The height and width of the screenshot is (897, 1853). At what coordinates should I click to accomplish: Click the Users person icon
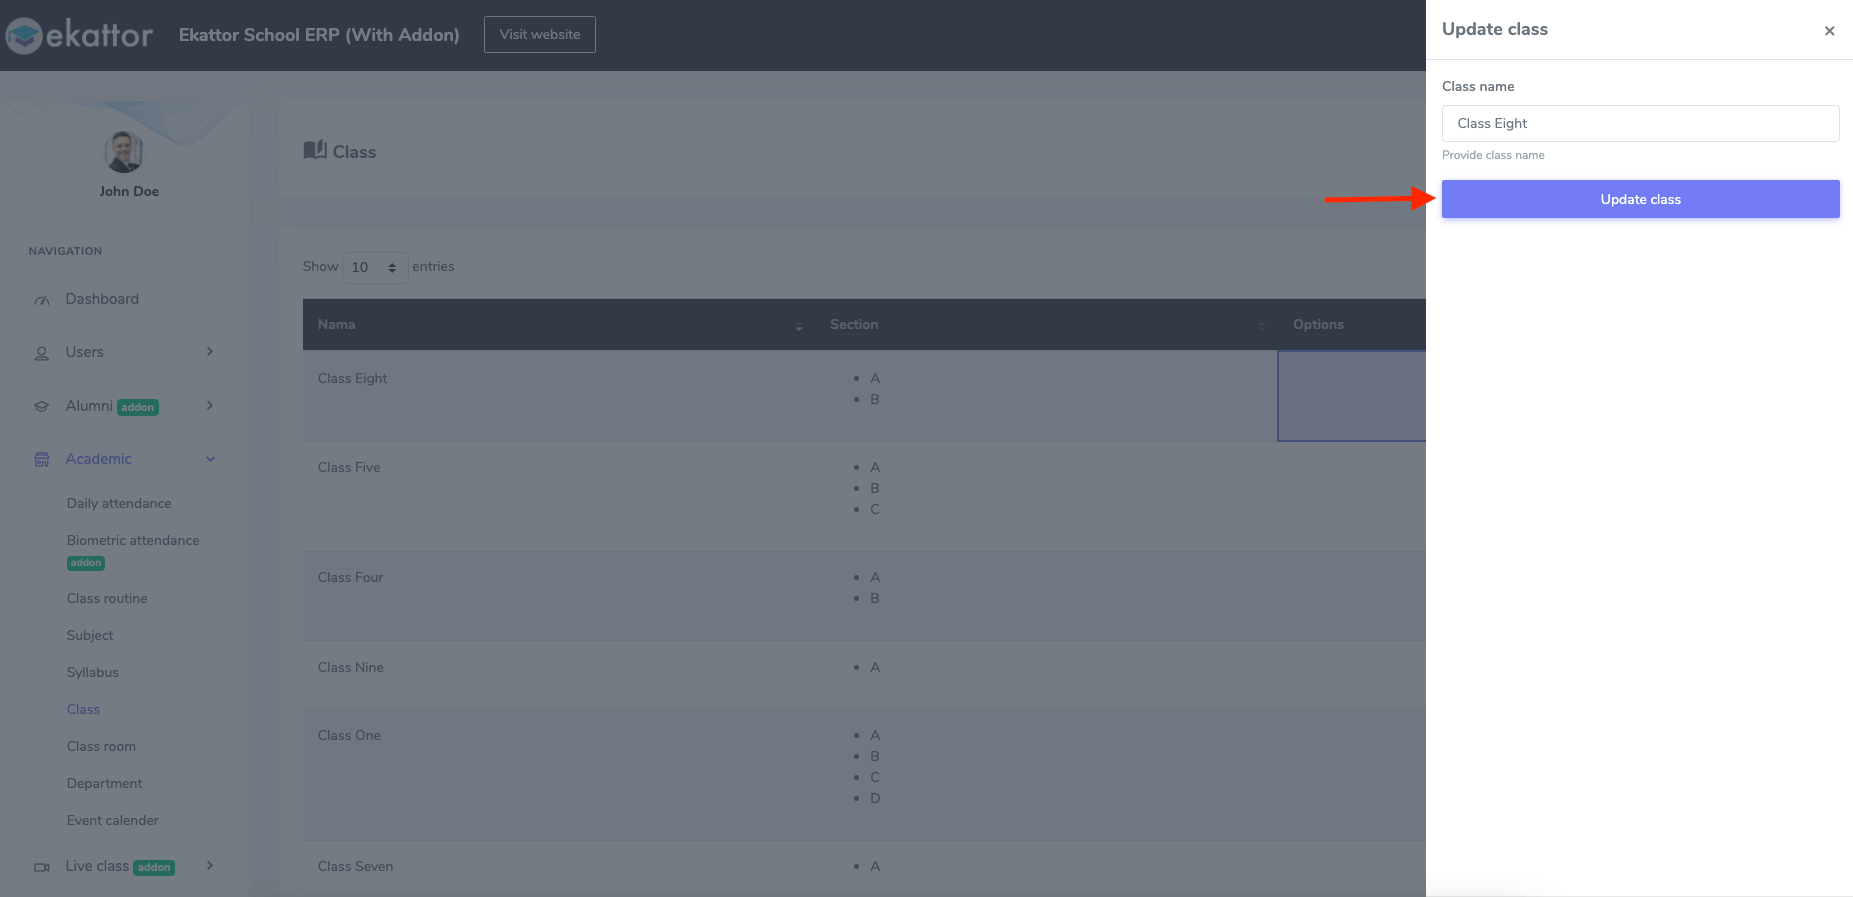(x=42, y=353)
